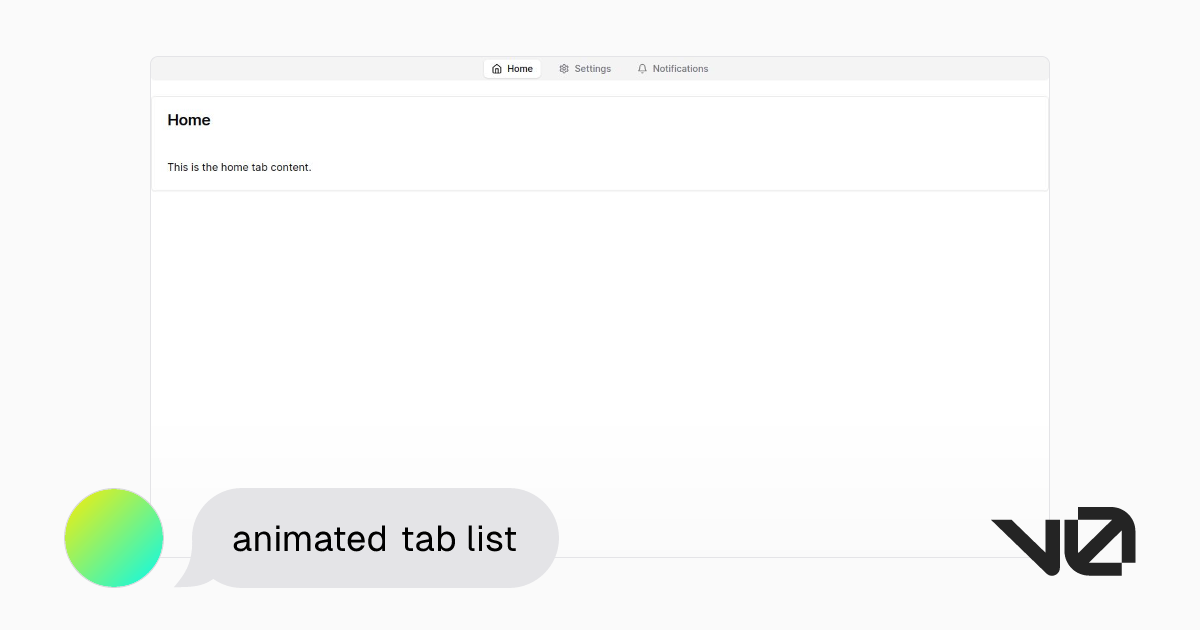Click the v0 logo in the bottom right
This screenshot has width=1200, height=630.
[x=1063, y=543]
